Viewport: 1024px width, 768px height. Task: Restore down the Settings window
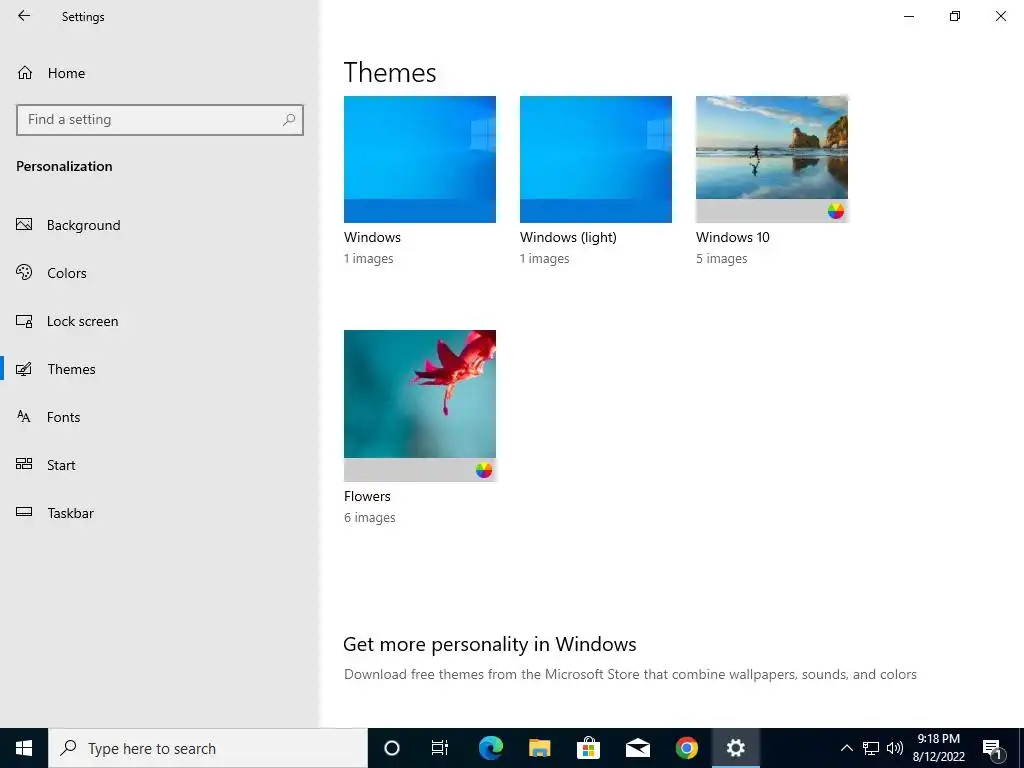point(955,16)
